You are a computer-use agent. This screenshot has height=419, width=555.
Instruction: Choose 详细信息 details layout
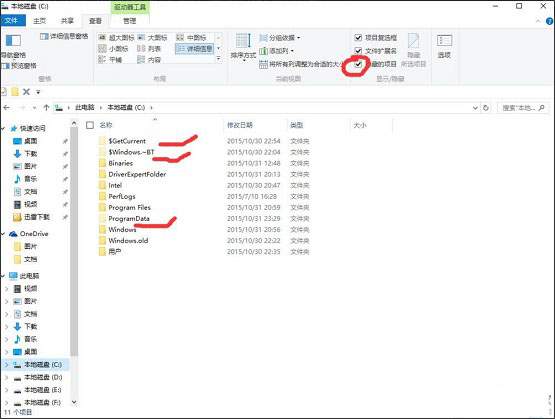194,48
